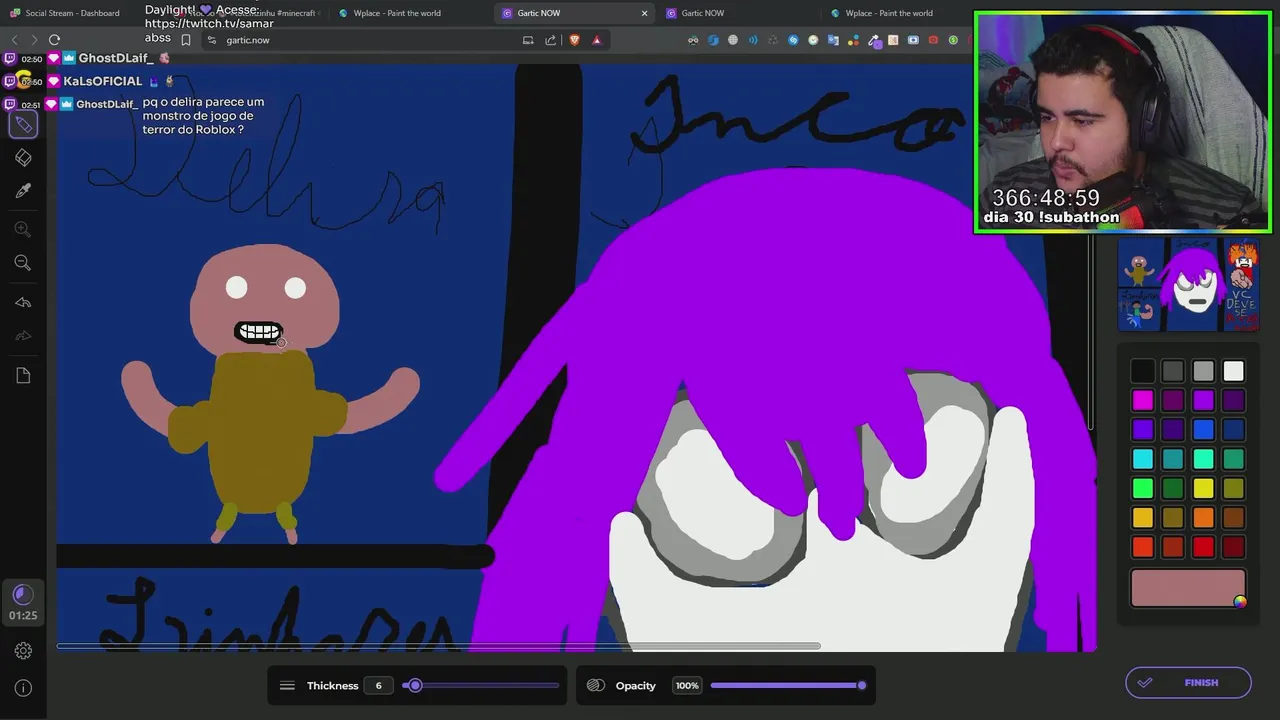
Task: Zoom out with the magnifier minus icon
Action: click(x=23, y=262)
